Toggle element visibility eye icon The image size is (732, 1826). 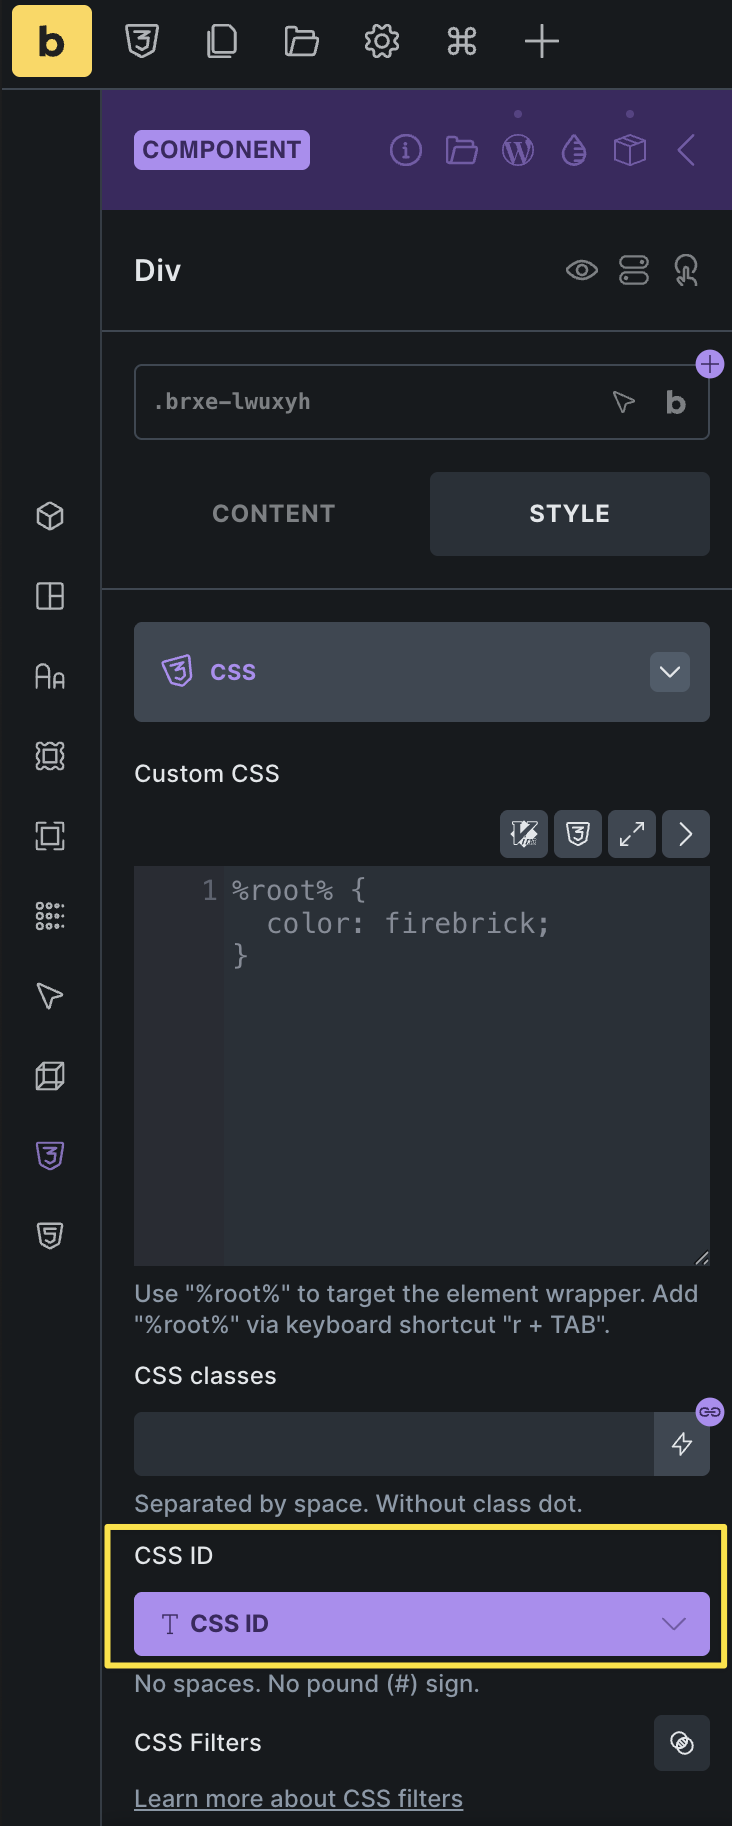coord(581,270)
